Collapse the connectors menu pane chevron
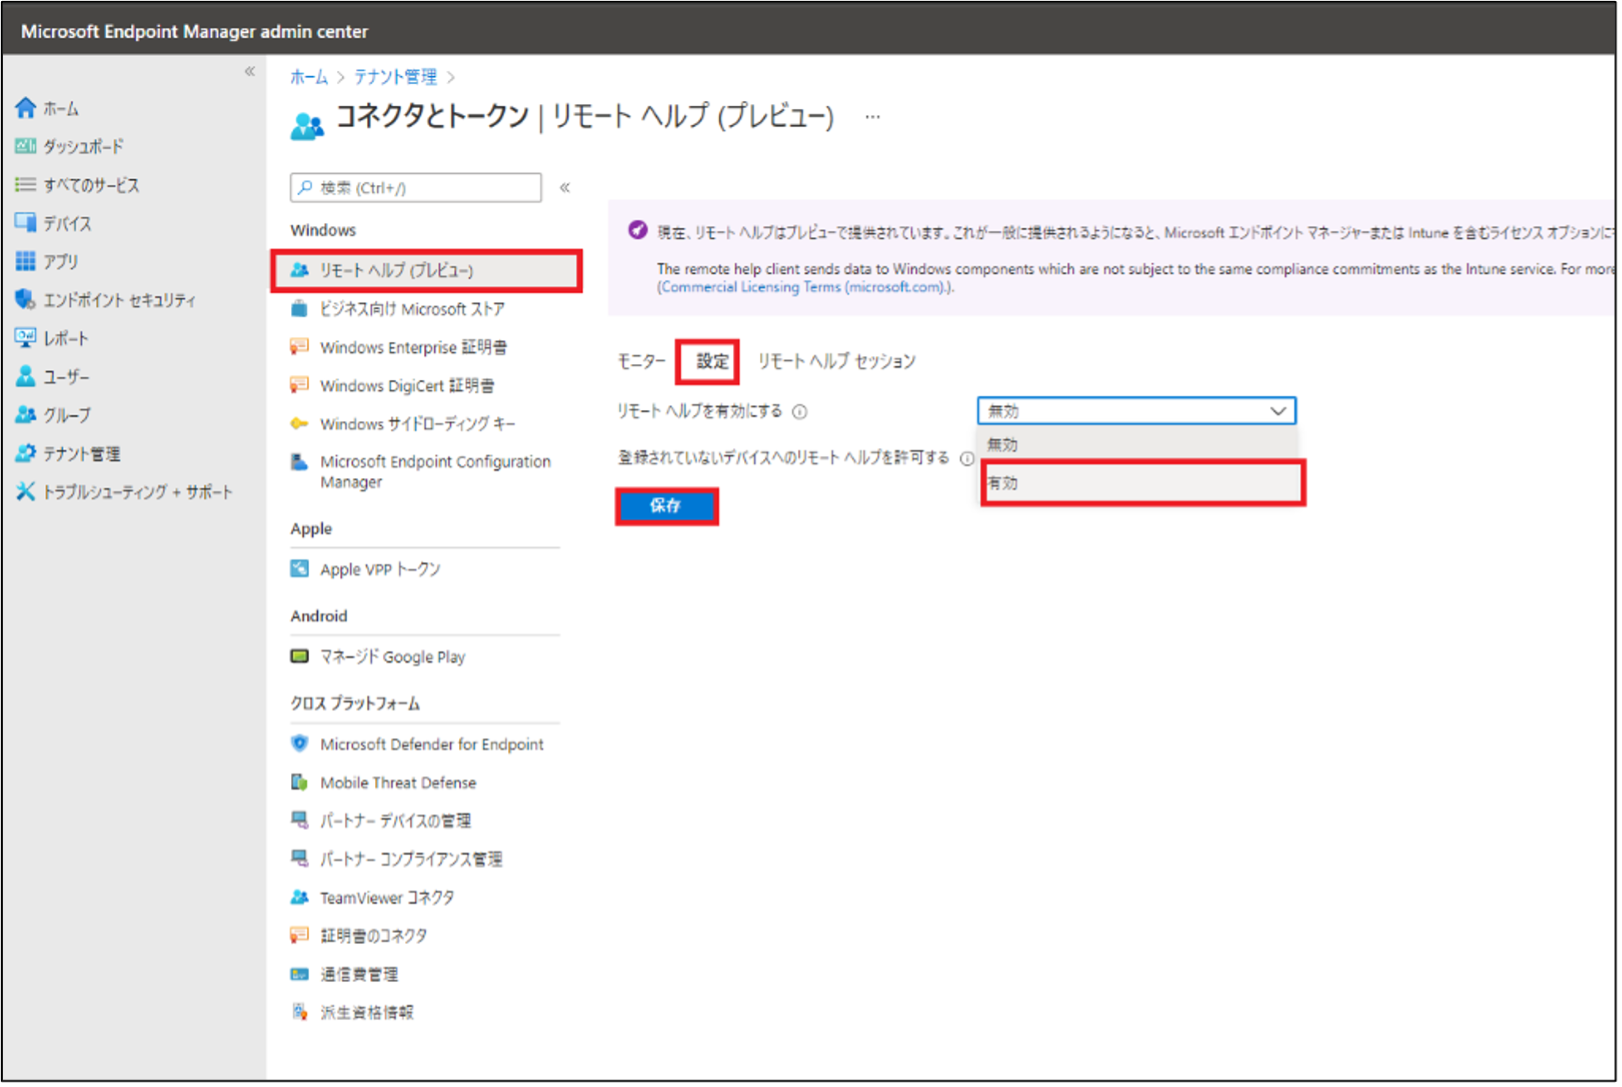Image resolution: width=1622 pixels, height=1087 pixels. [x=566, y=188]
